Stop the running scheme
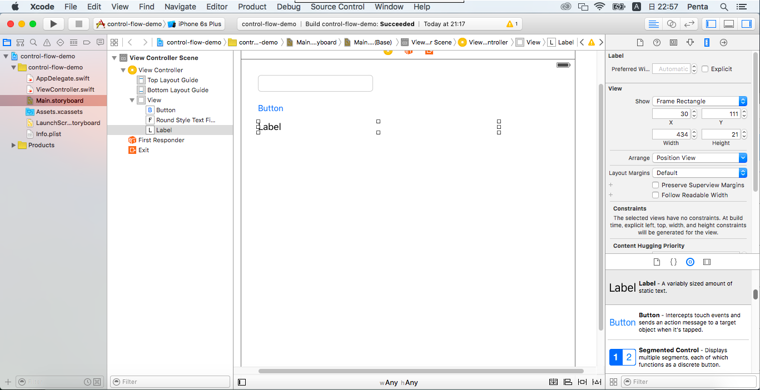760x390 pixels. click(x=79, y=24)
